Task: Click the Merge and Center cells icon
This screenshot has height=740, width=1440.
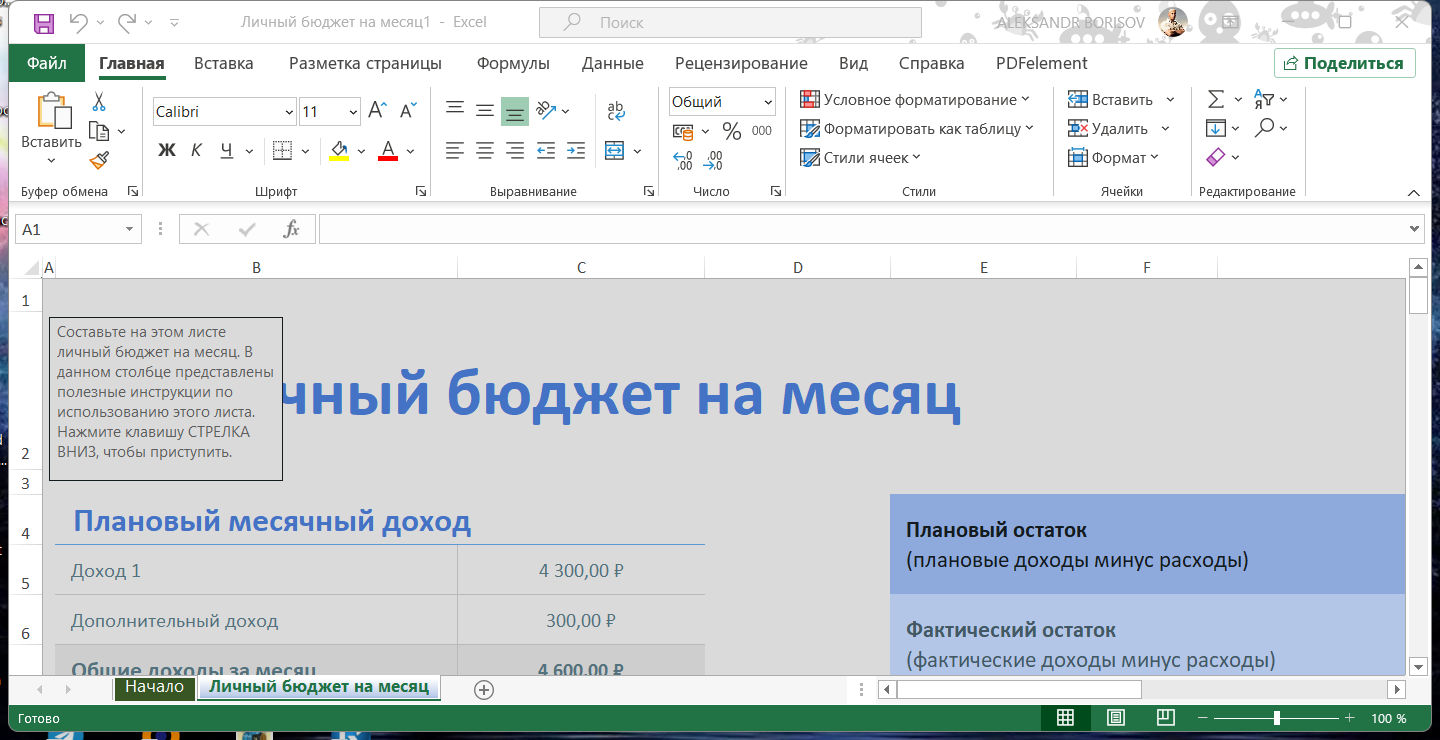Action: click(615, 151)
